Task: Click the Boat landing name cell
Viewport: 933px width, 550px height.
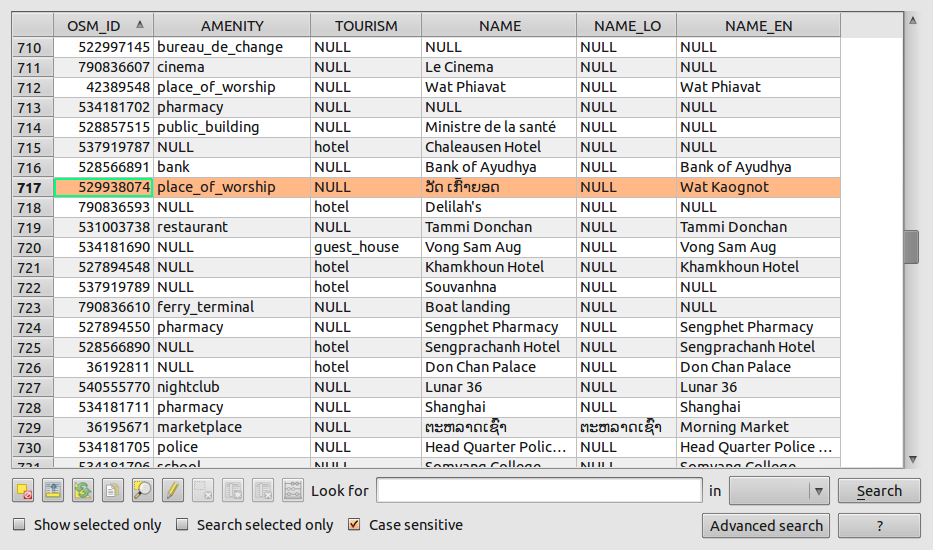Action: click(x=499, y=308)
